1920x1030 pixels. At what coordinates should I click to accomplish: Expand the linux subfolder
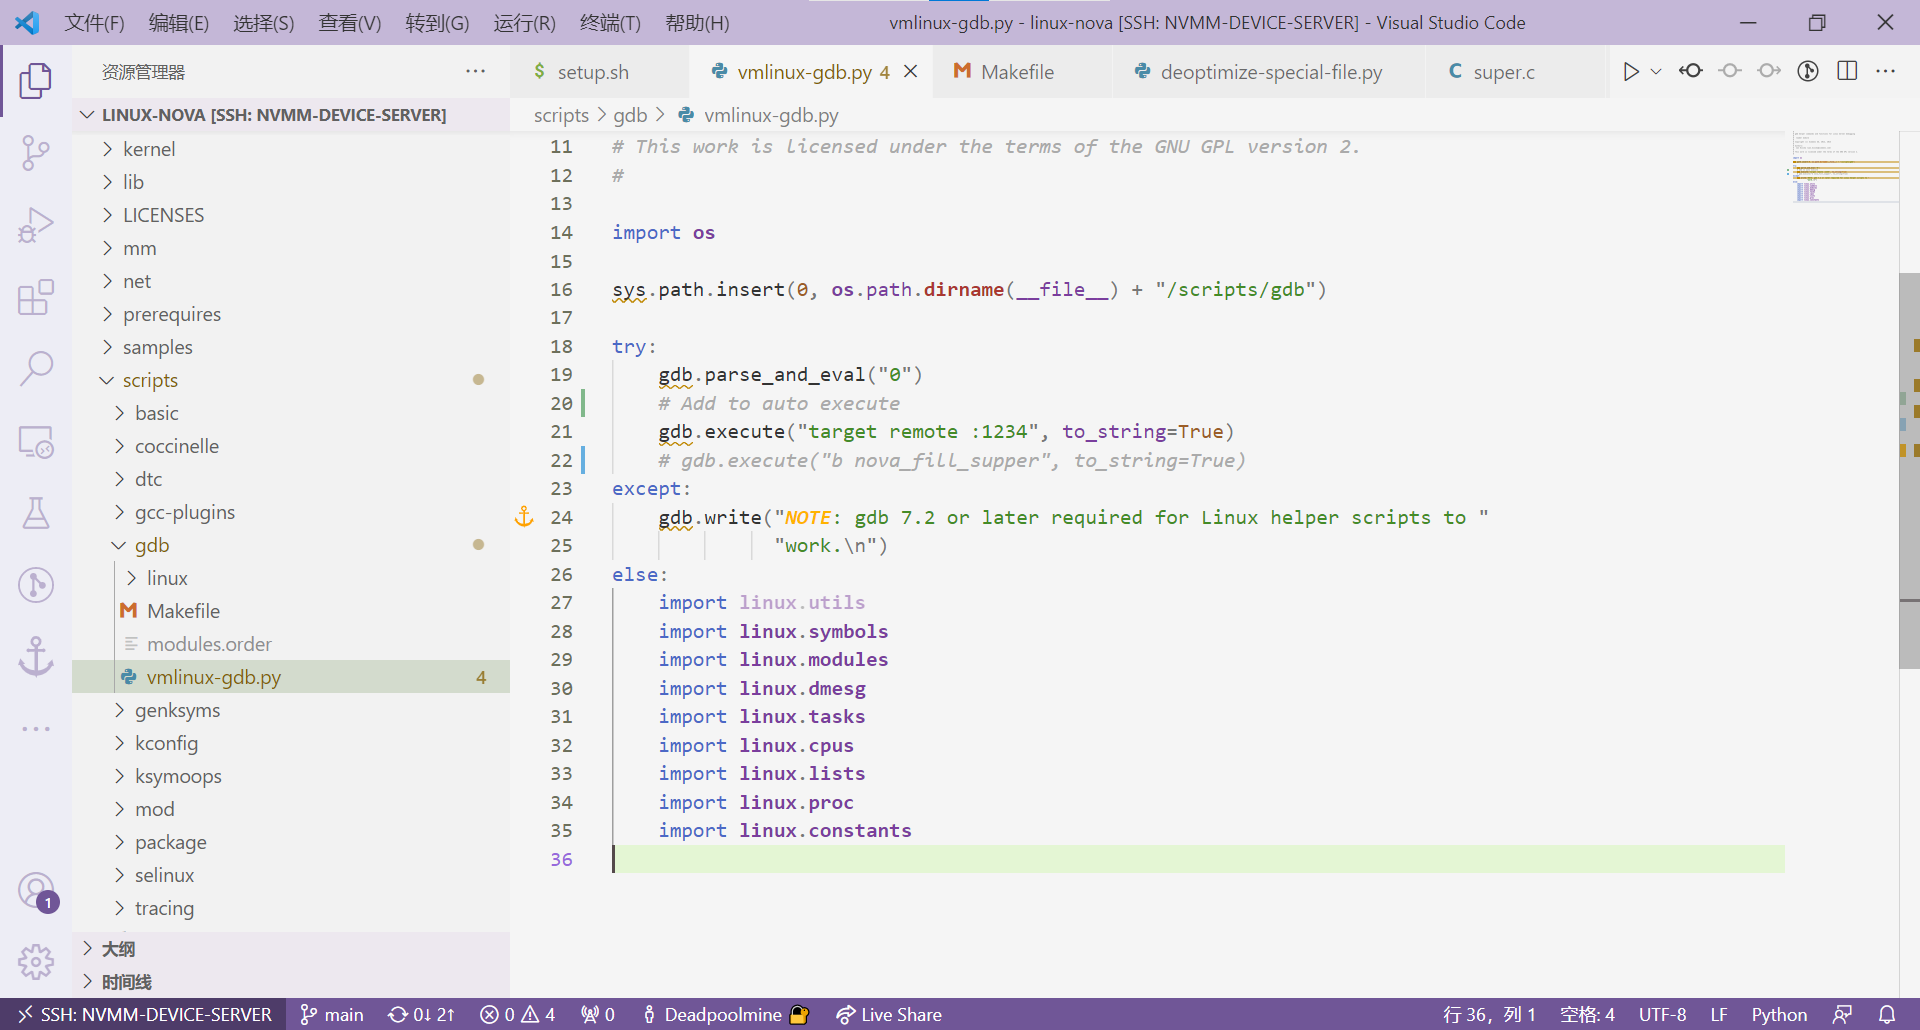(291, 578)
